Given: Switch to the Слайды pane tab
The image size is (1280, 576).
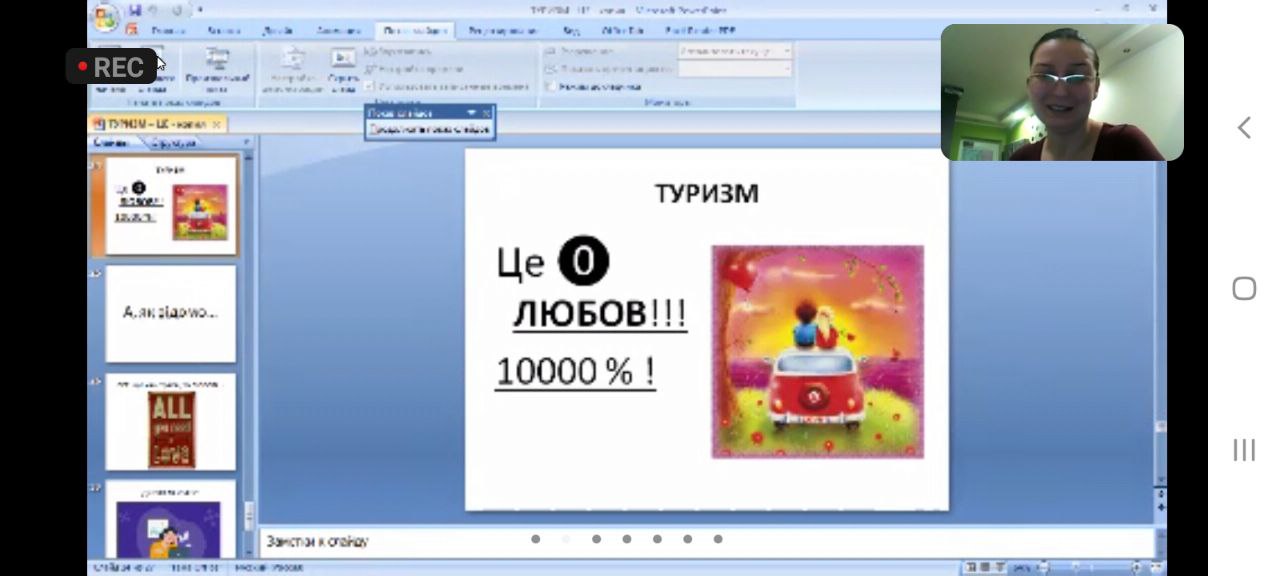Looking at the screenshot, I should (x=111, y=143).
